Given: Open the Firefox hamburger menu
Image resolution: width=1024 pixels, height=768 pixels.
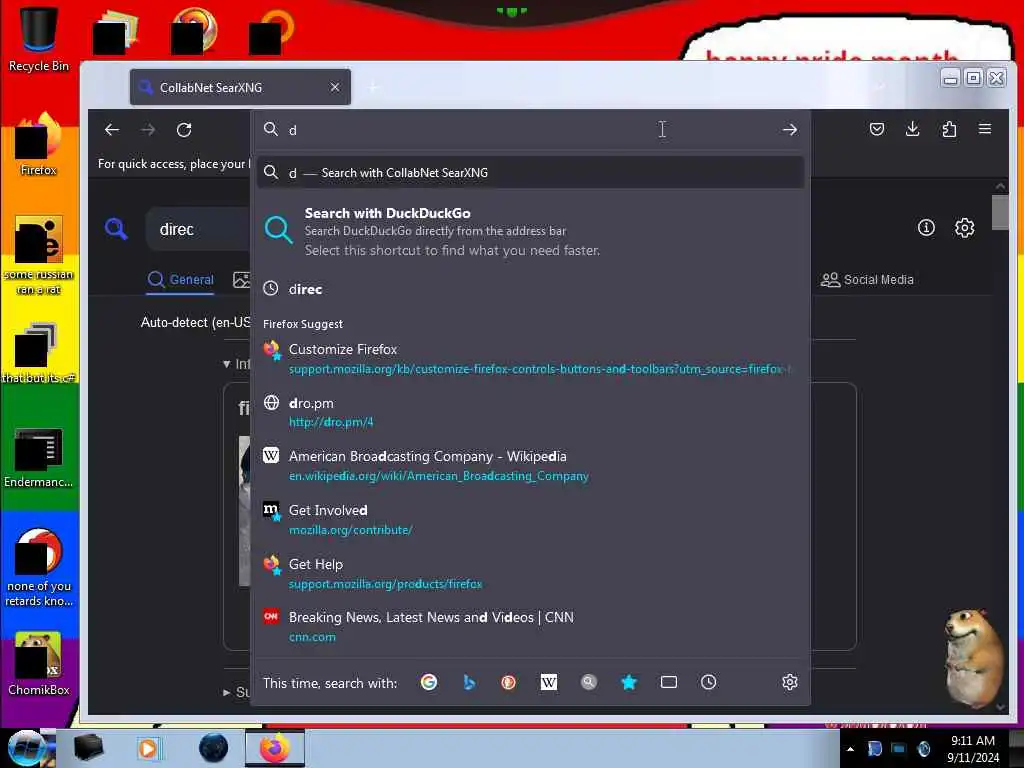Looking at the screenshot, I should pos(985,129).
